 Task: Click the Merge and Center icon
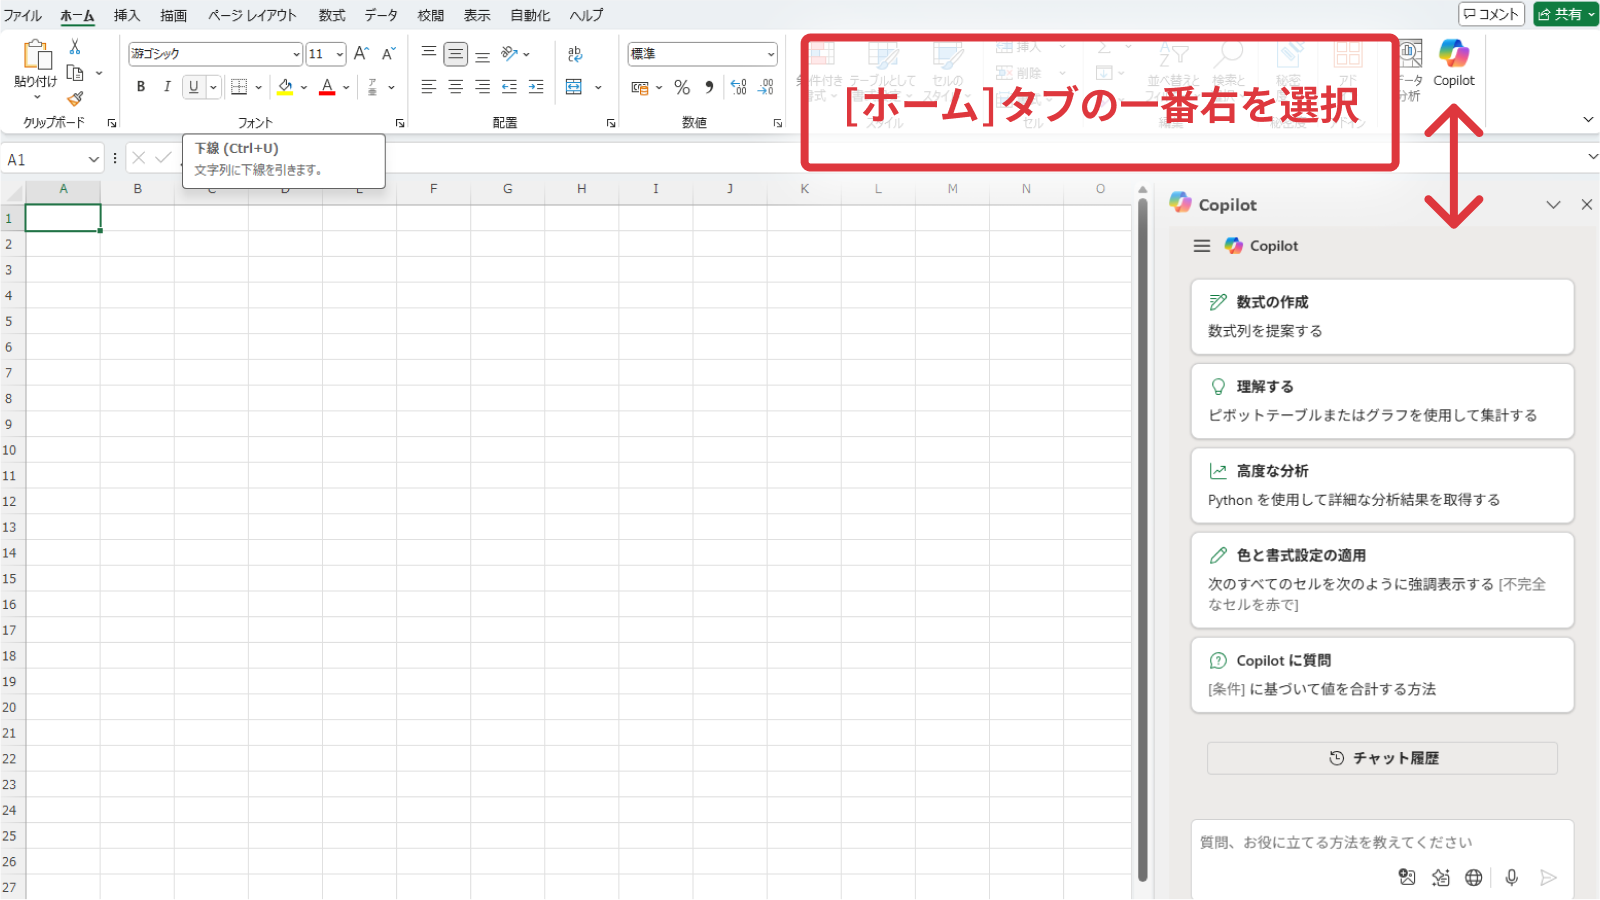click(574, 87)
